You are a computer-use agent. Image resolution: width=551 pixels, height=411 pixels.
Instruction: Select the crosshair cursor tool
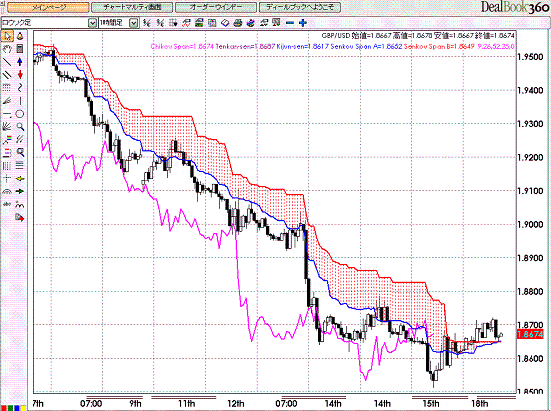tap(7, 178)
